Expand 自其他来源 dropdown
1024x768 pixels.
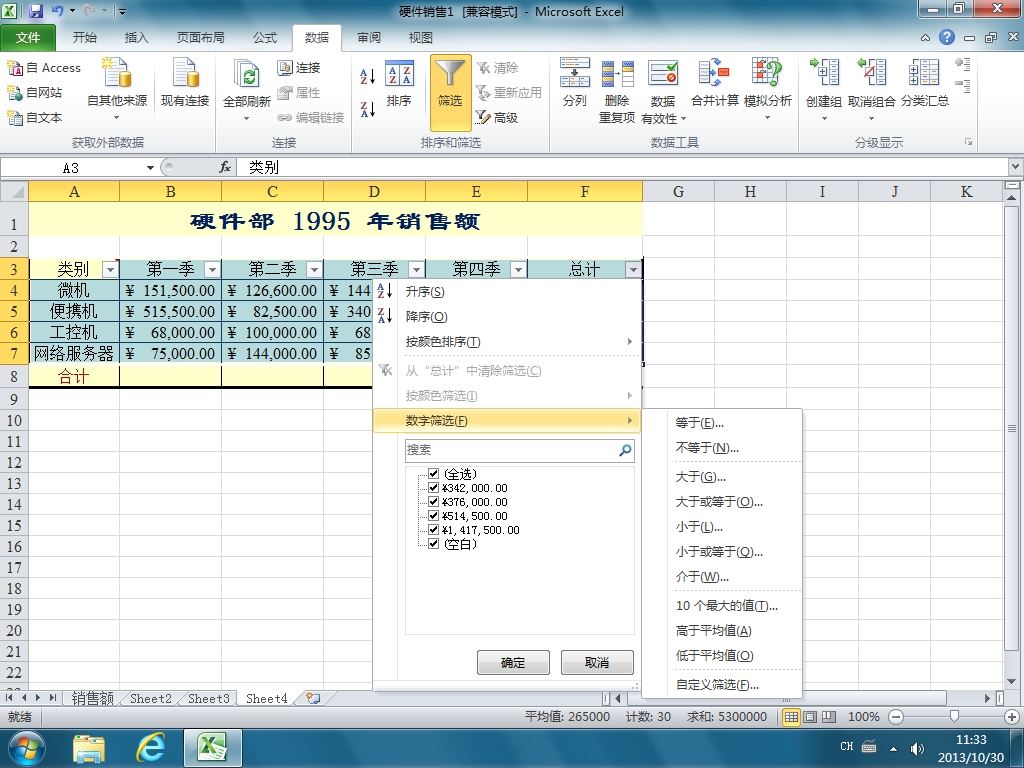tap(117, 118)
